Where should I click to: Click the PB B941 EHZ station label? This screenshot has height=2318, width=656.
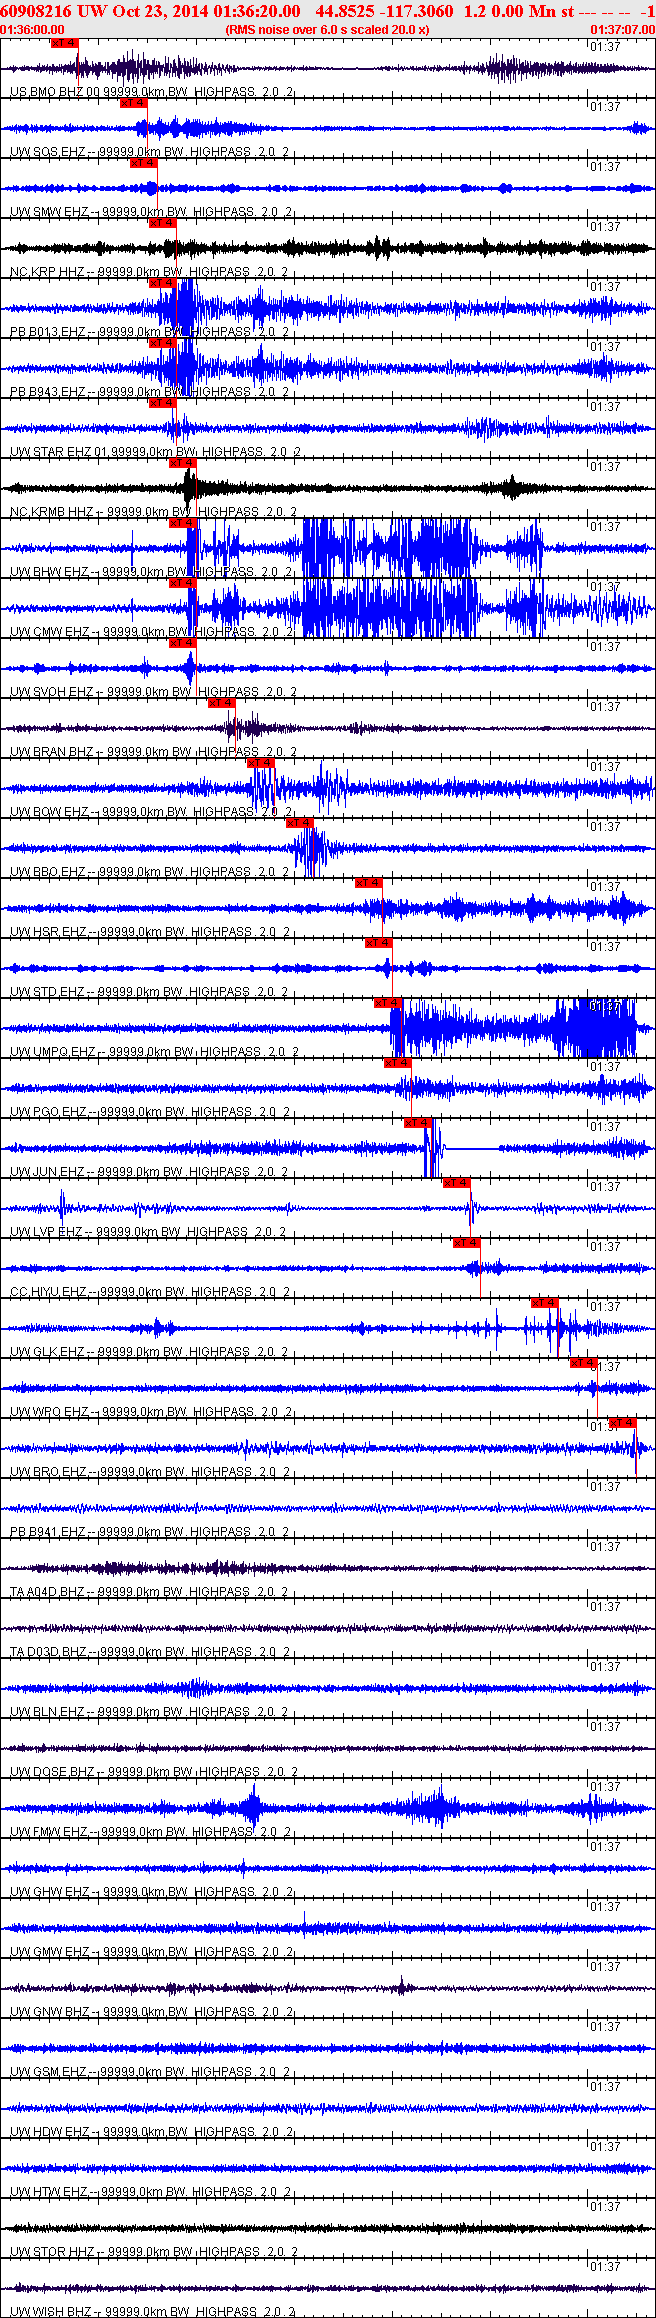coord(150,1532)
